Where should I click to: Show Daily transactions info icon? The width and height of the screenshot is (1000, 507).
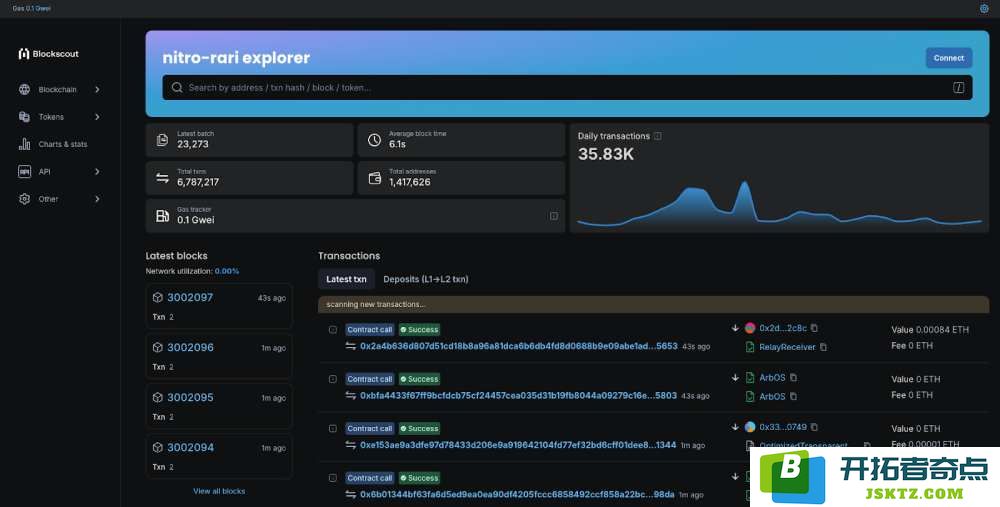[658, 136]
